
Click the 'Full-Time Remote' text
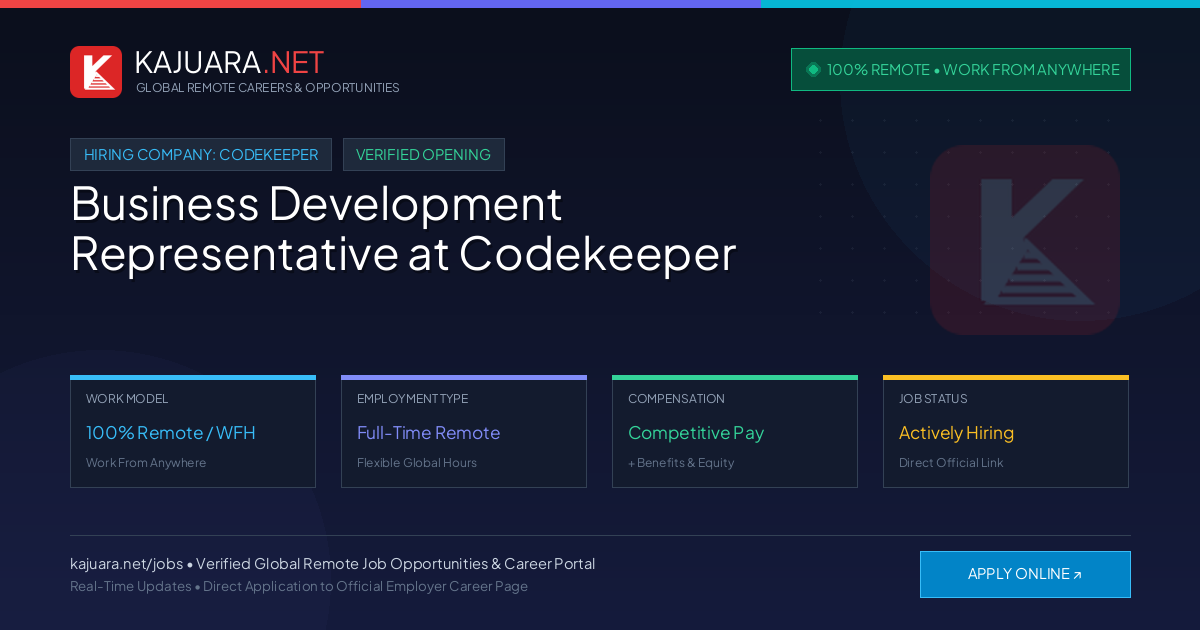428,433
